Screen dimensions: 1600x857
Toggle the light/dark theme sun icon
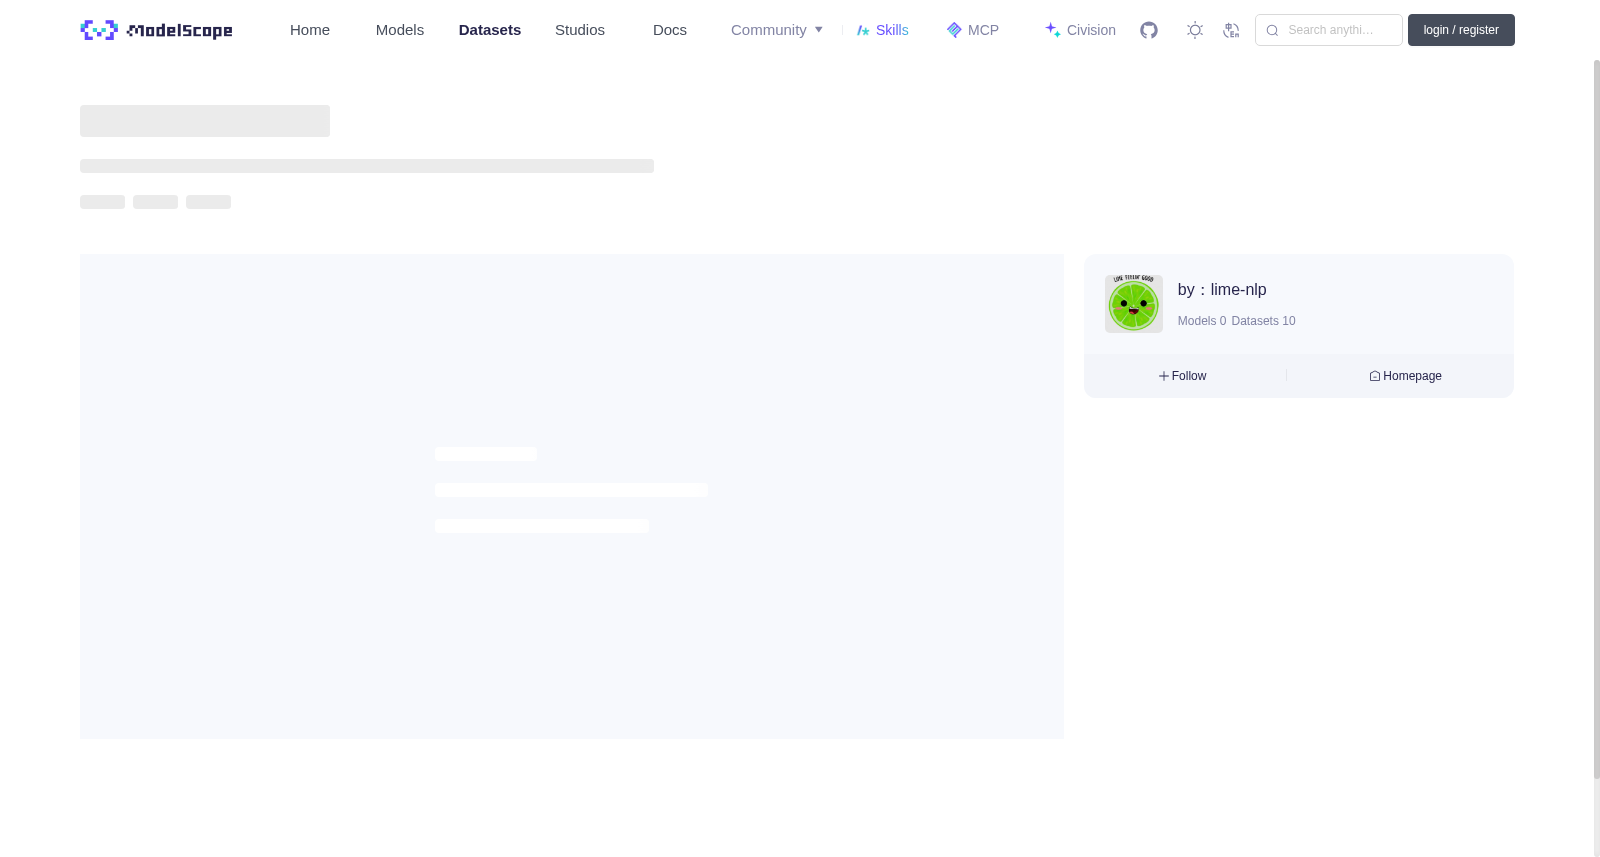pos(1195,30)
